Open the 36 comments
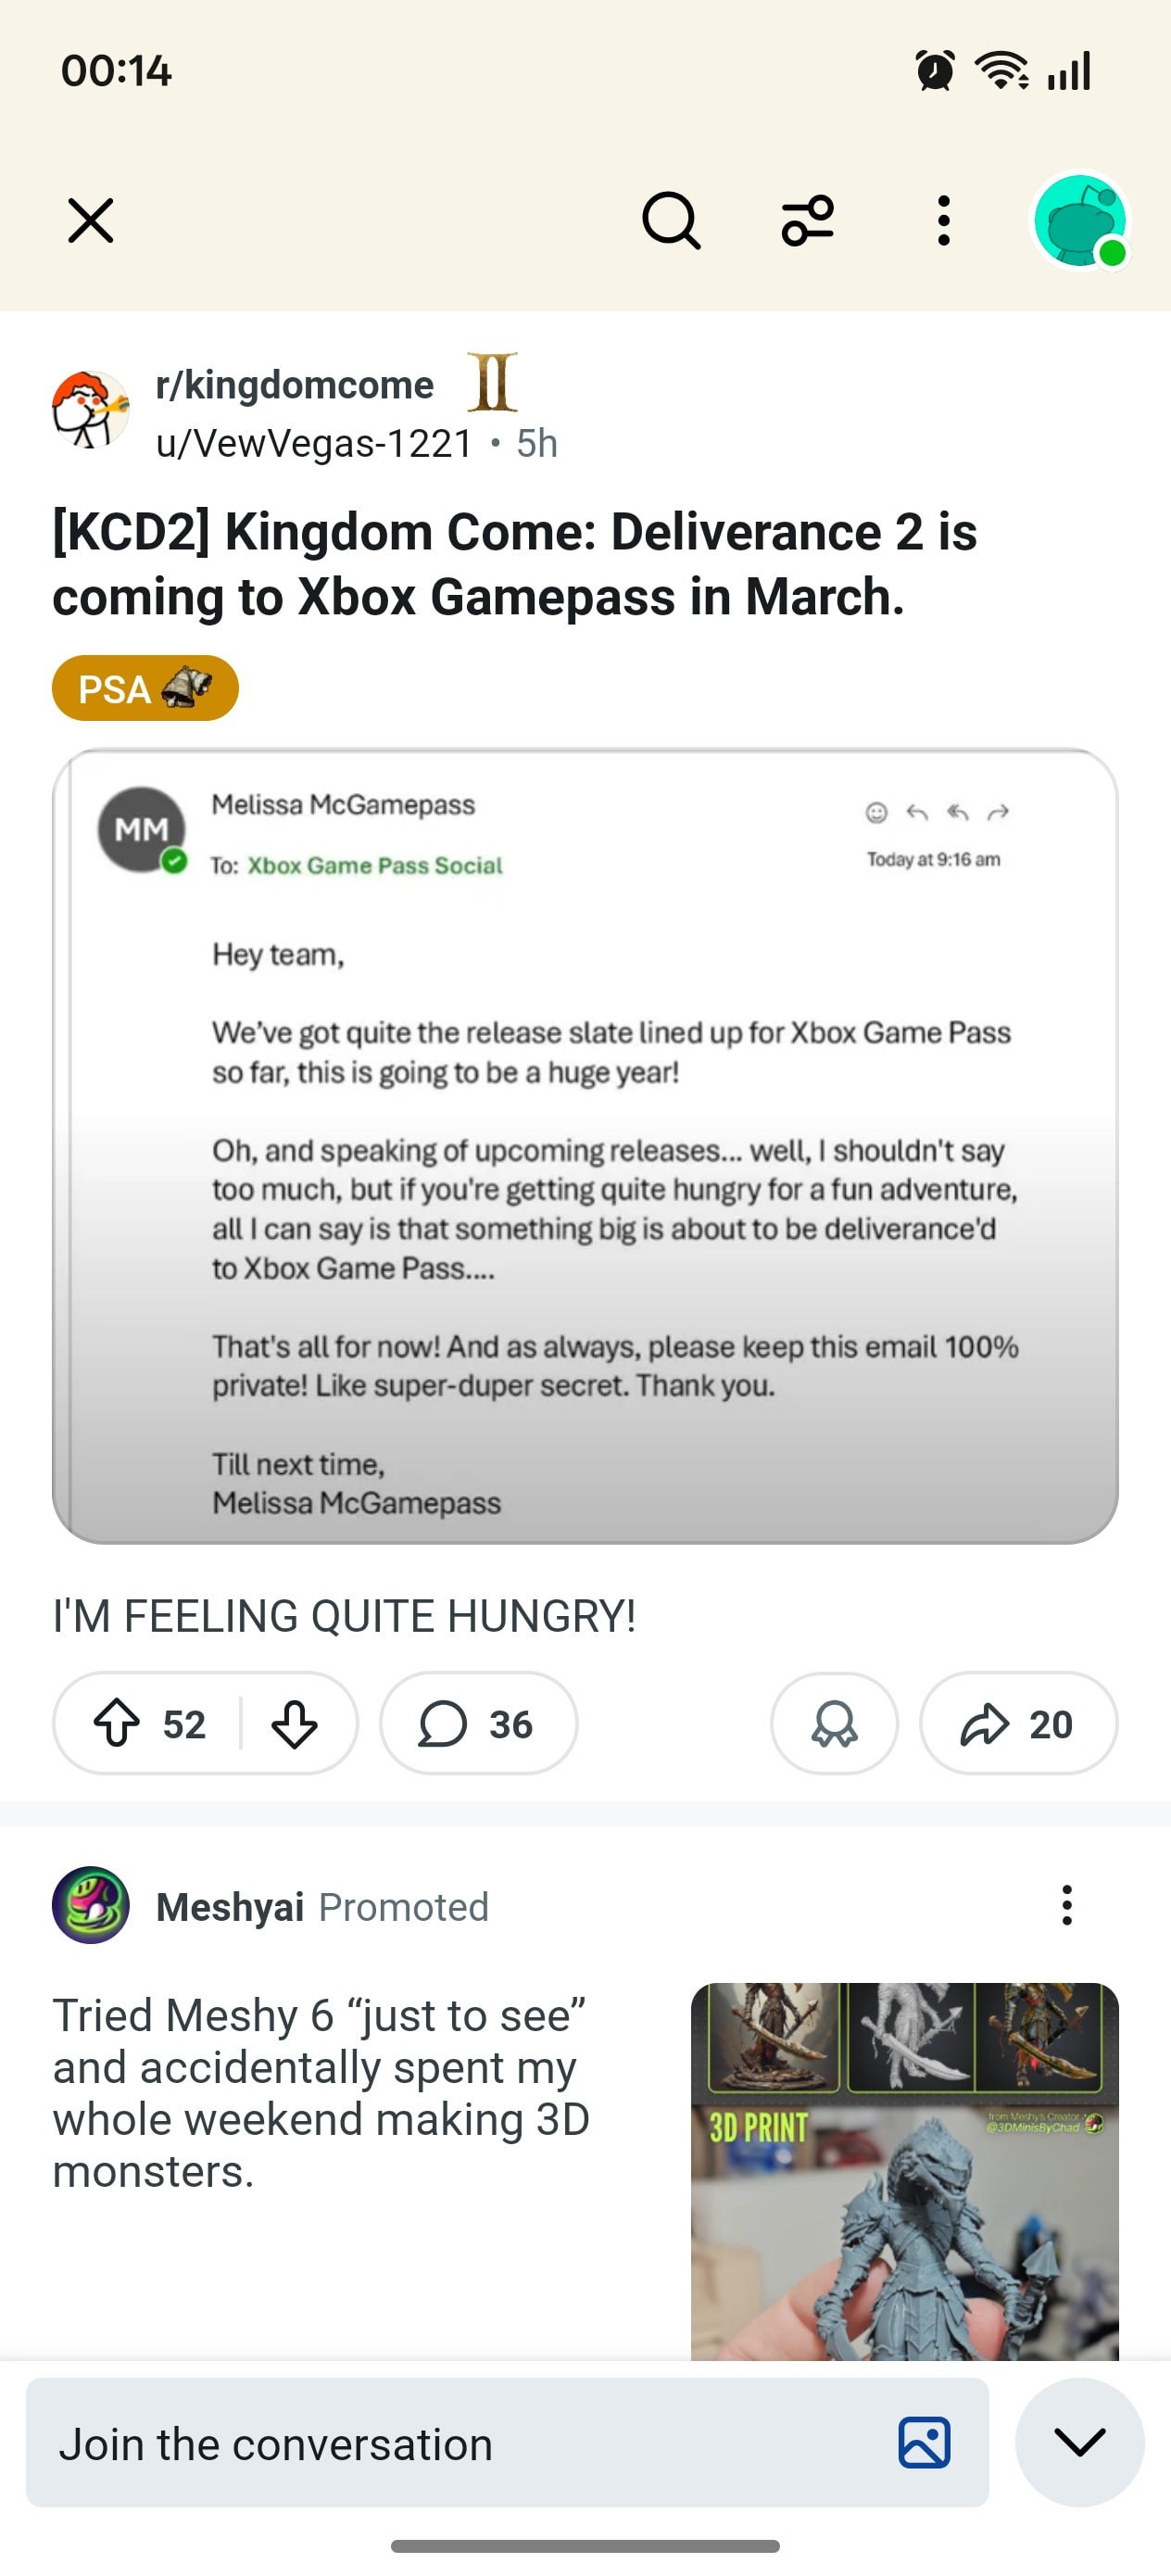This screenshot has width=1171, height=2576. 478,1723
